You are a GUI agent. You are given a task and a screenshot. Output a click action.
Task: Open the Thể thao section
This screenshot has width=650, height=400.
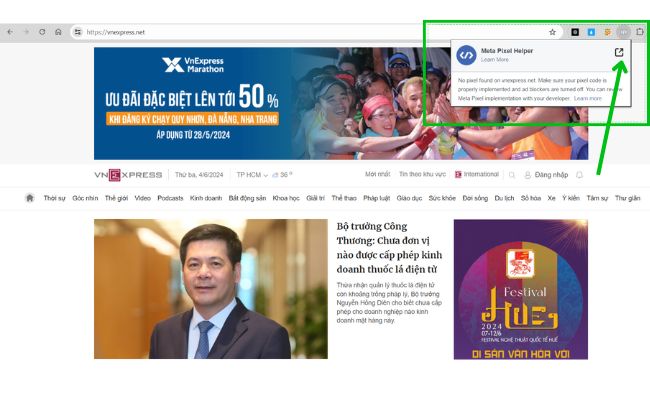pyautogui.click(x=344, y=198)
